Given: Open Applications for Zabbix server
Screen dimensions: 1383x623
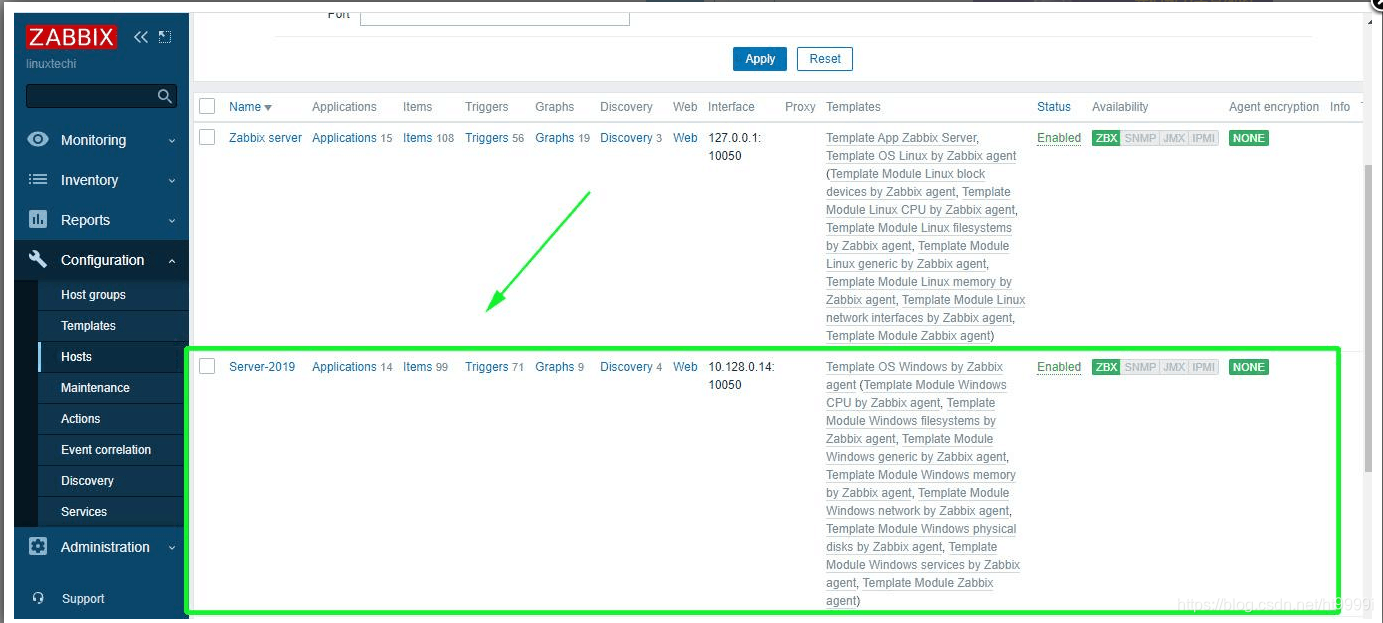Looking at the screenshot, I should [x=344, y=138].
